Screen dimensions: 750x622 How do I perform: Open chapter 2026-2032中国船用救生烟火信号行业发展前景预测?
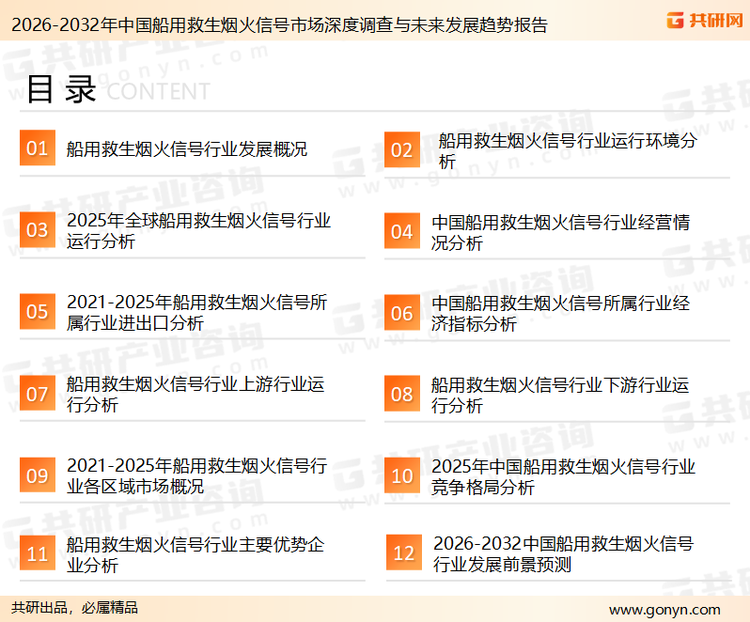pos(563,554)
